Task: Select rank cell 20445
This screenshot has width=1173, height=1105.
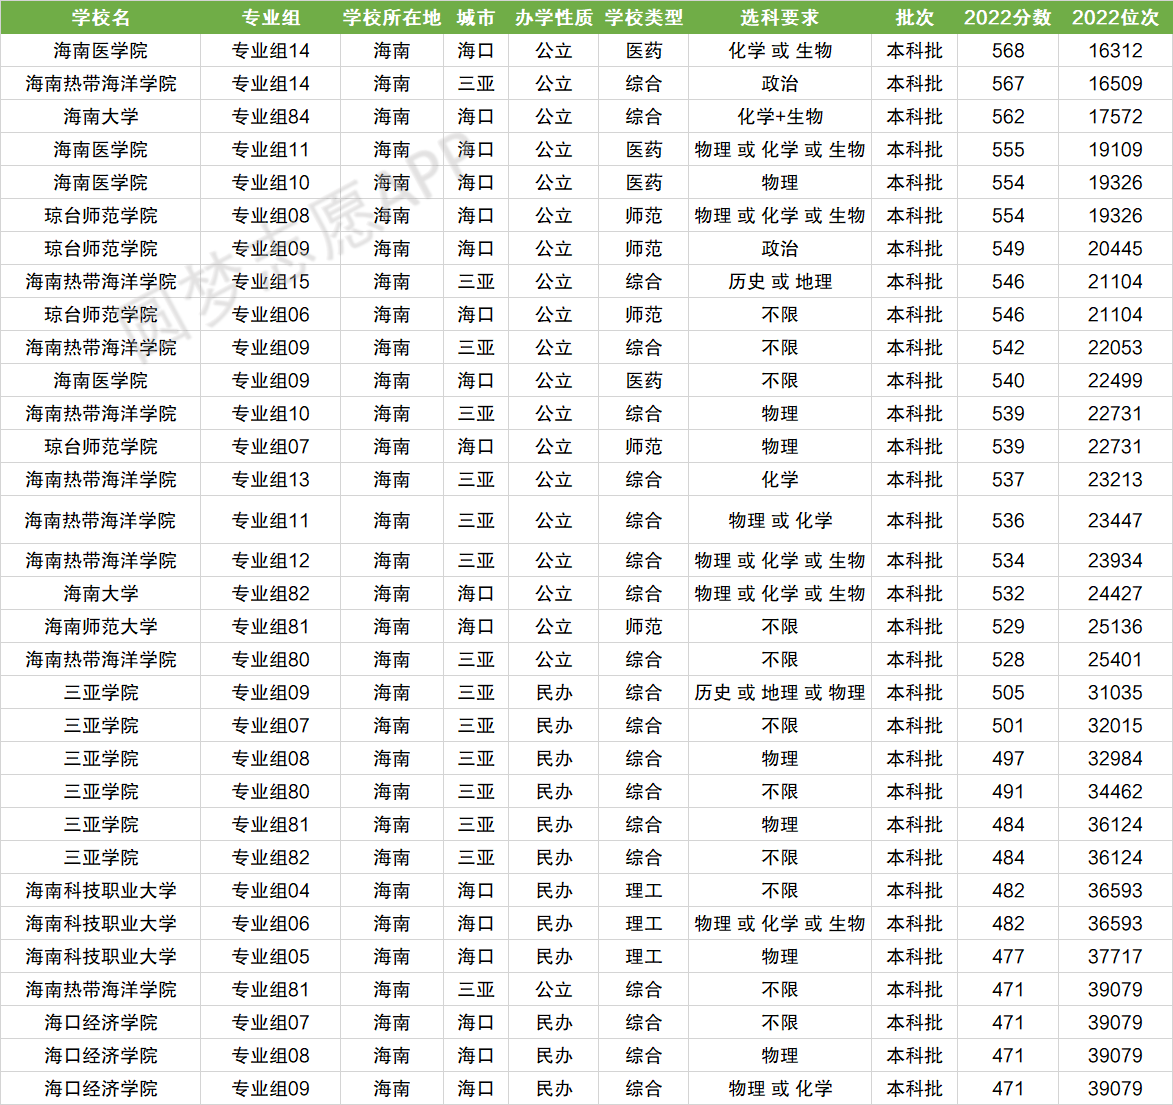Action: [1115, 248]
